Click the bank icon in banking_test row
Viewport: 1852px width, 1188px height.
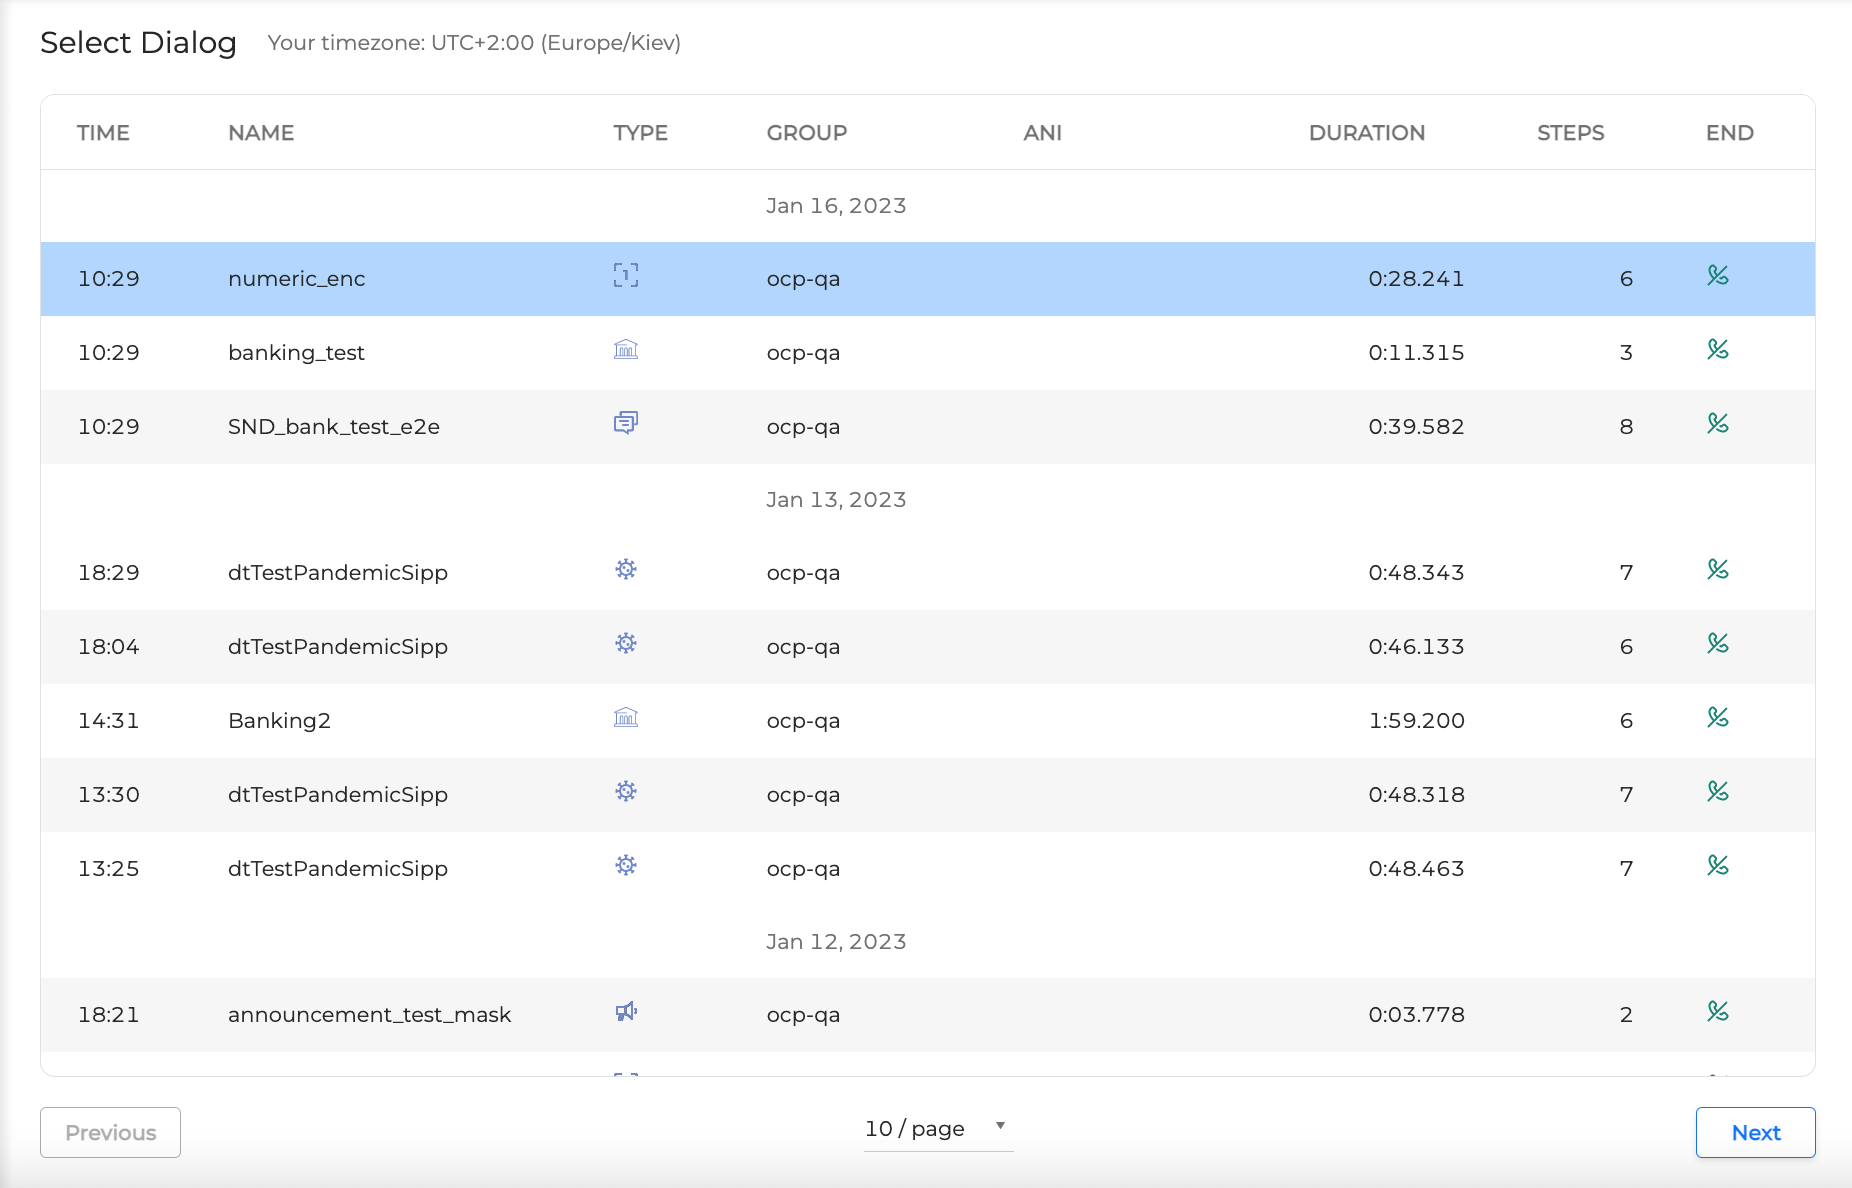point(626,350)
